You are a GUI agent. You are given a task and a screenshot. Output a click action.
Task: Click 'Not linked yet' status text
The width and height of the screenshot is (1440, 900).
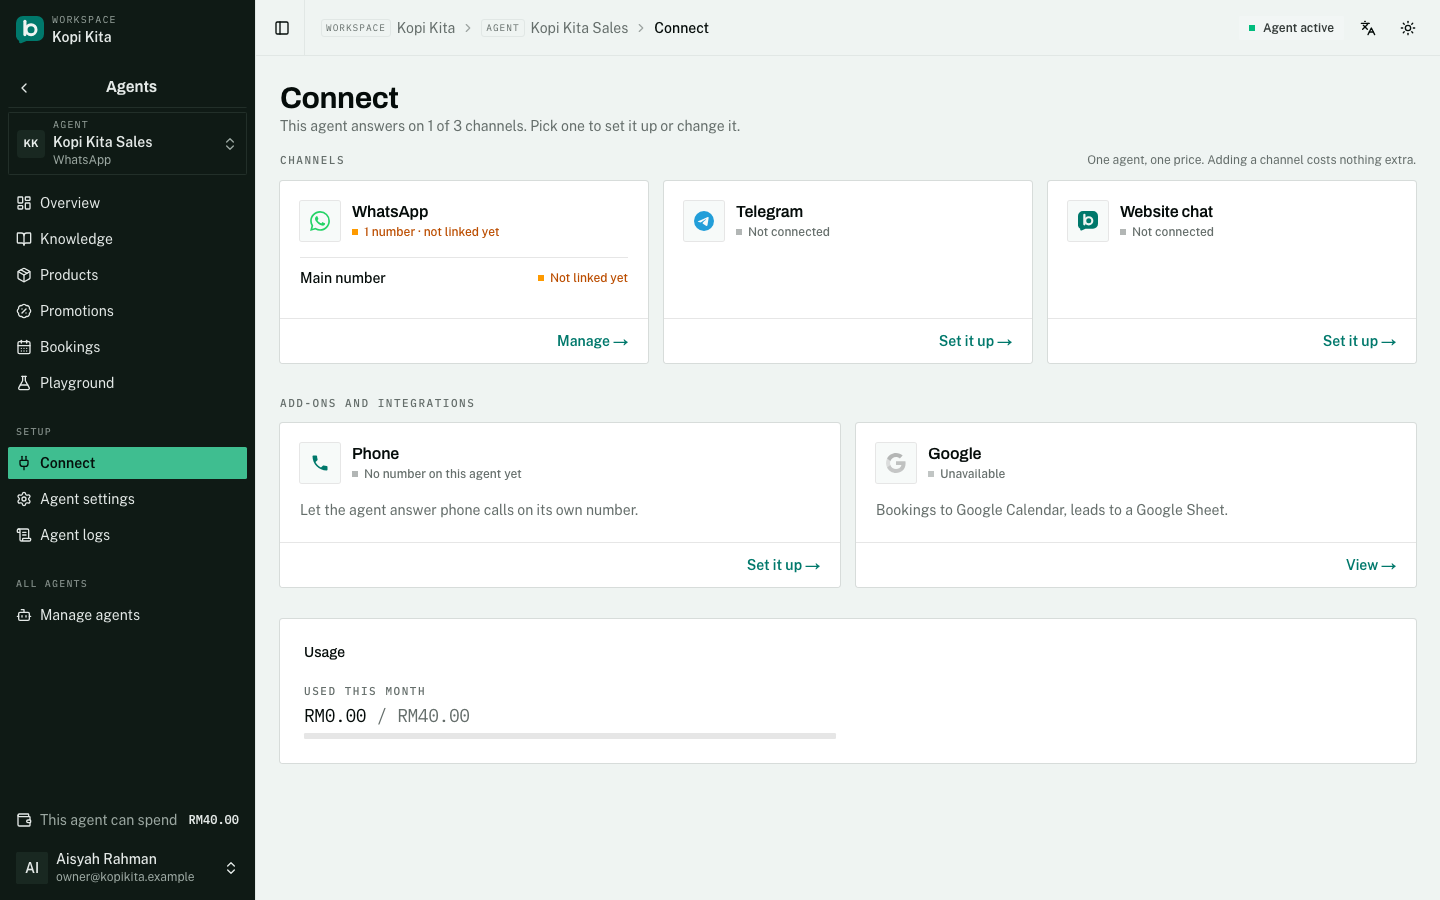click(x=589, y=278)
